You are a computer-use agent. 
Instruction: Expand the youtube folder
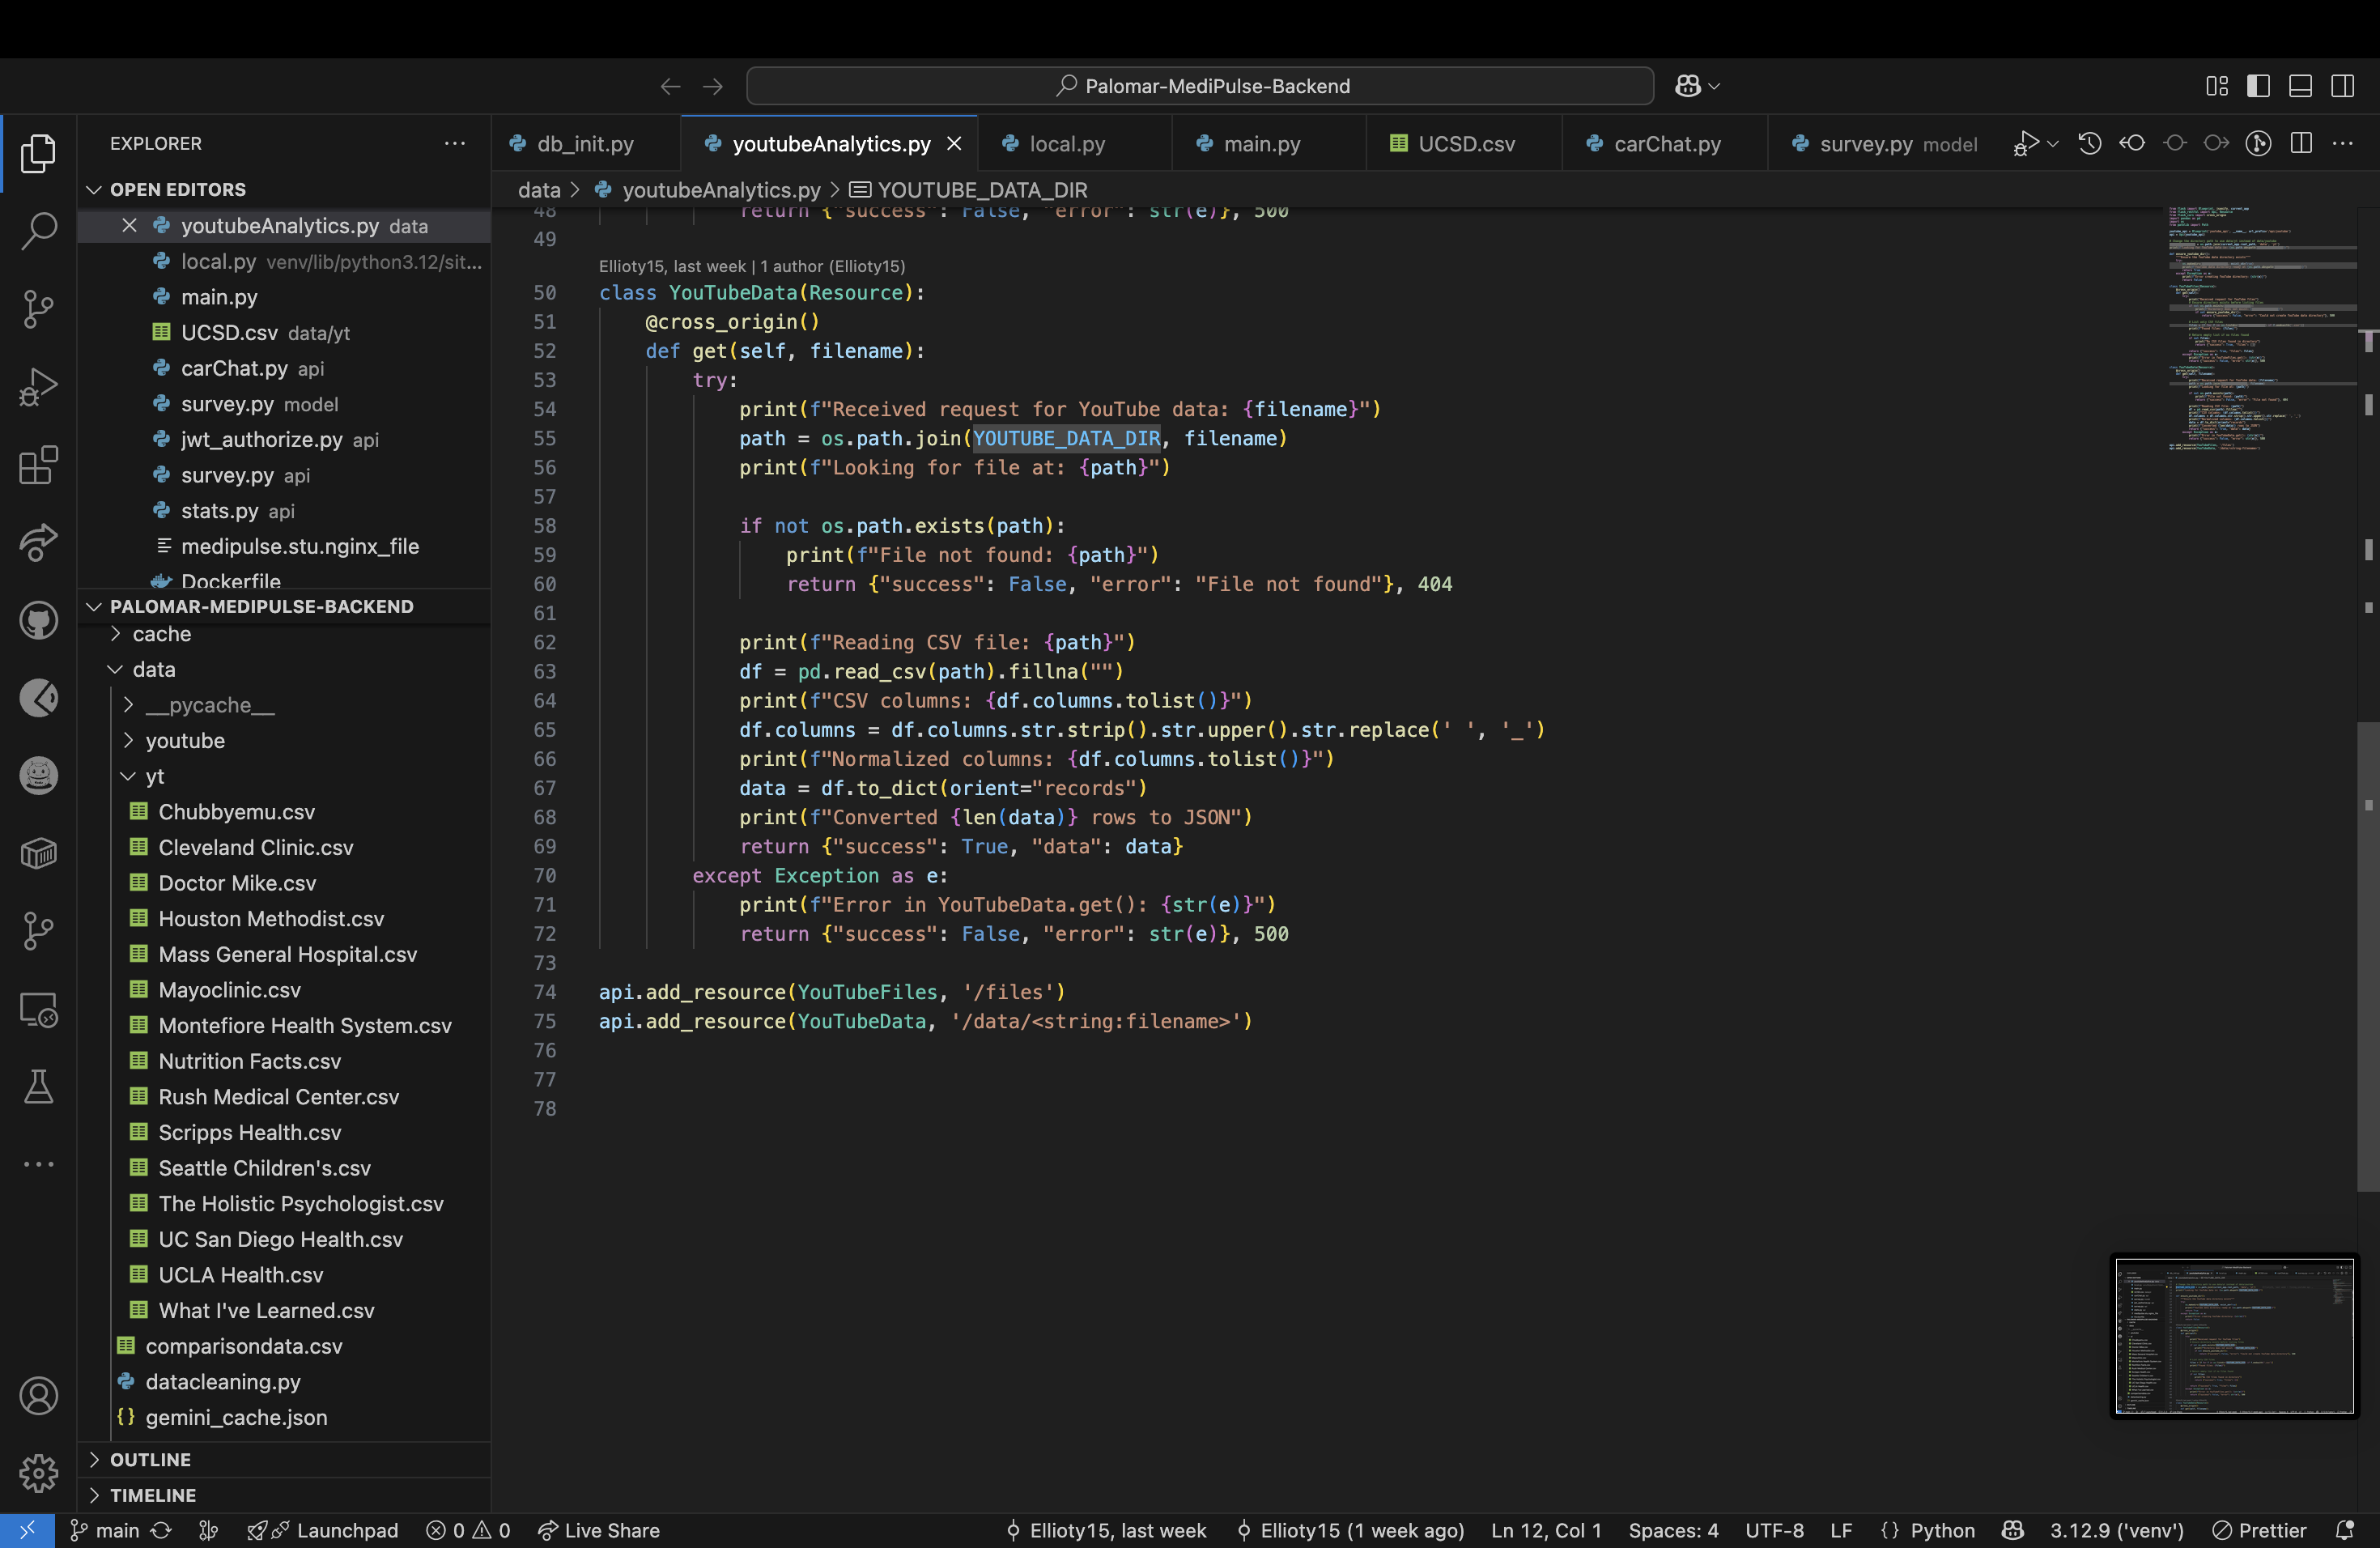pyautogui.click(x=185, y=741)
